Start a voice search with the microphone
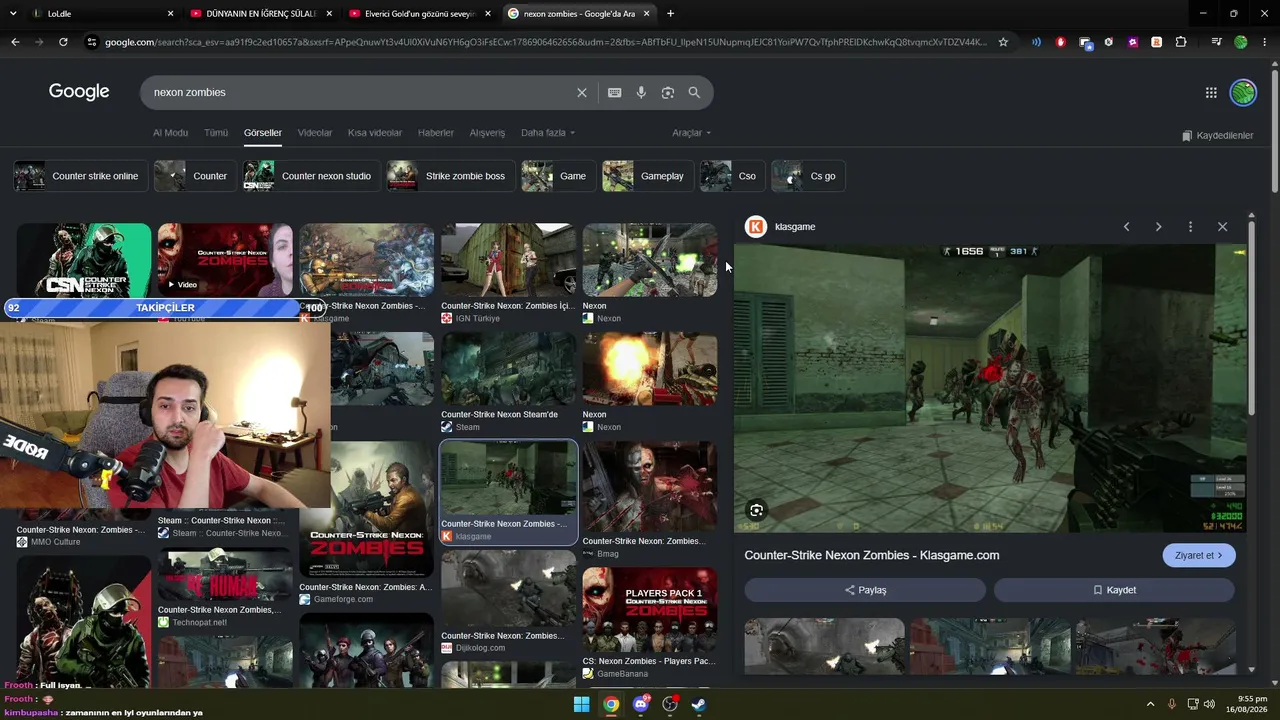This screenshot has height=720, width=1280. (x=641, y=92)
